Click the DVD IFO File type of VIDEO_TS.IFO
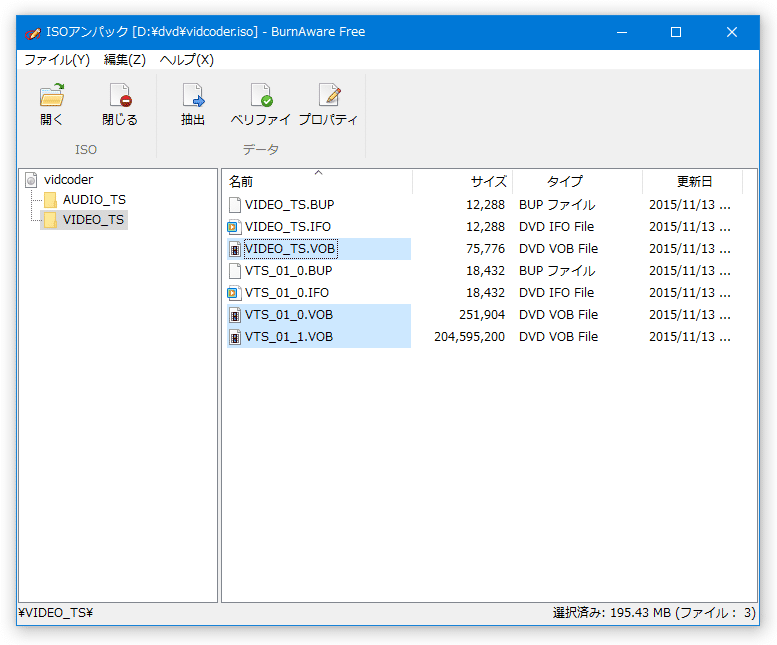This screenshot has width=777, height=645. [556, 226]
